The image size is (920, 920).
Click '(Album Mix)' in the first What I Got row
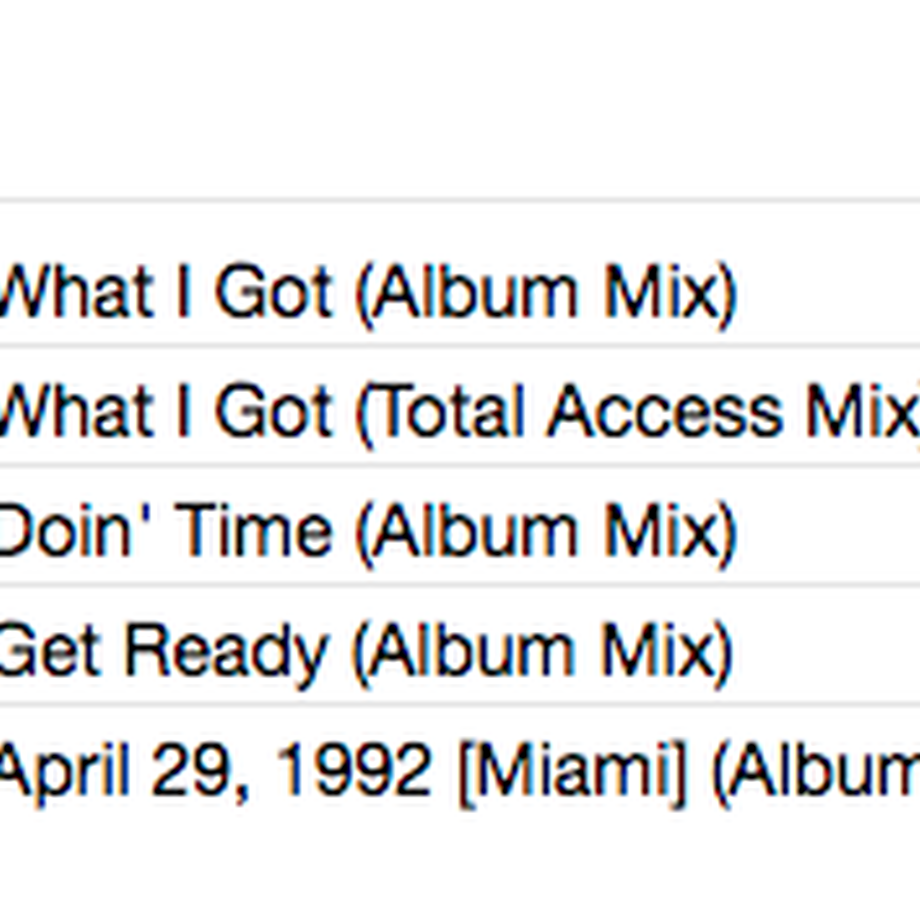(x=546, y=295)
